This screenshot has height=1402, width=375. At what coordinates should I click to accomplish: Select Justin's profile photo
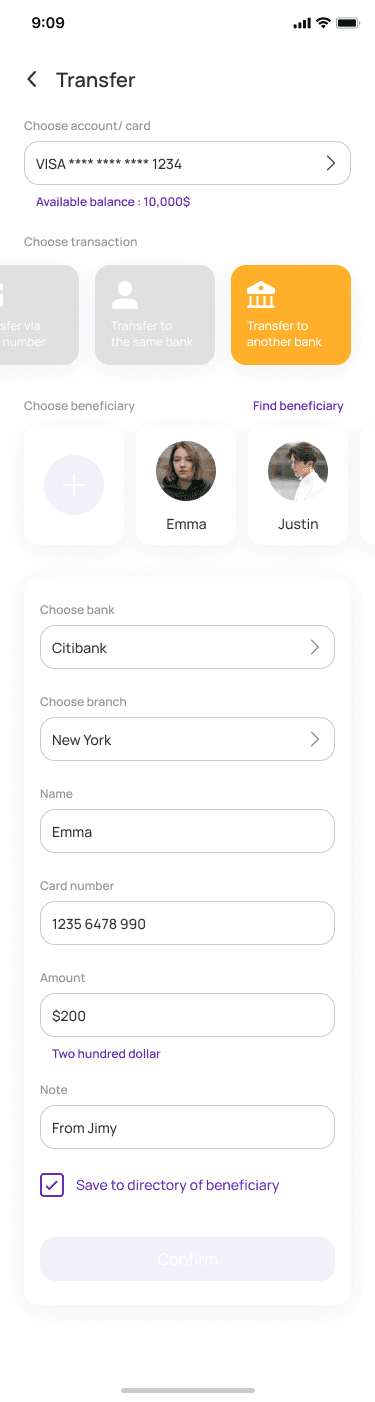coord(298,471)
